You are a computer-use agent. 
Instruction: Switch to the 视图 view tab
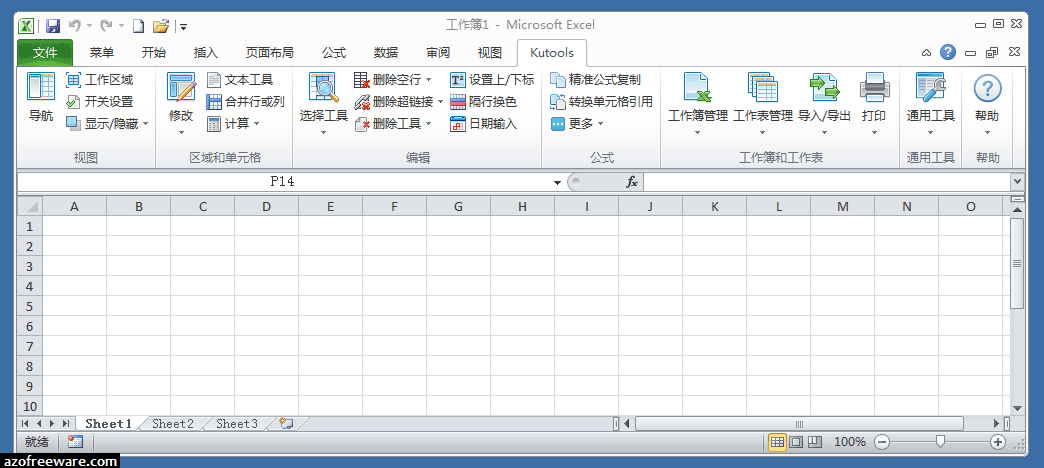pyautogui.click(x=490, y=53)
